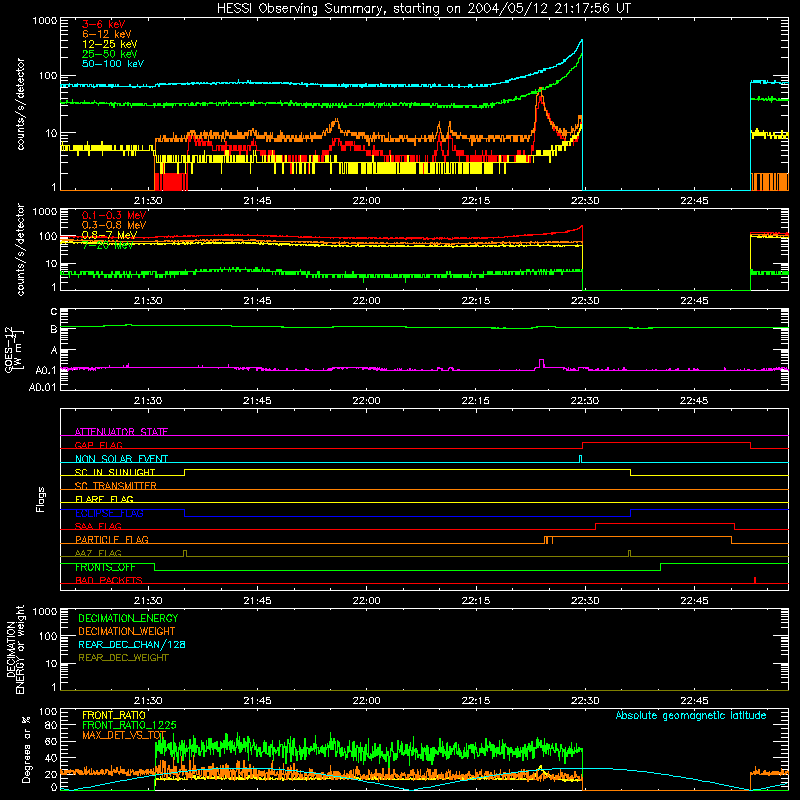Click the red BAD_PACKETS label
This screenshot has width=800, height=800.
pyautogui.click(x=109, y=581)
